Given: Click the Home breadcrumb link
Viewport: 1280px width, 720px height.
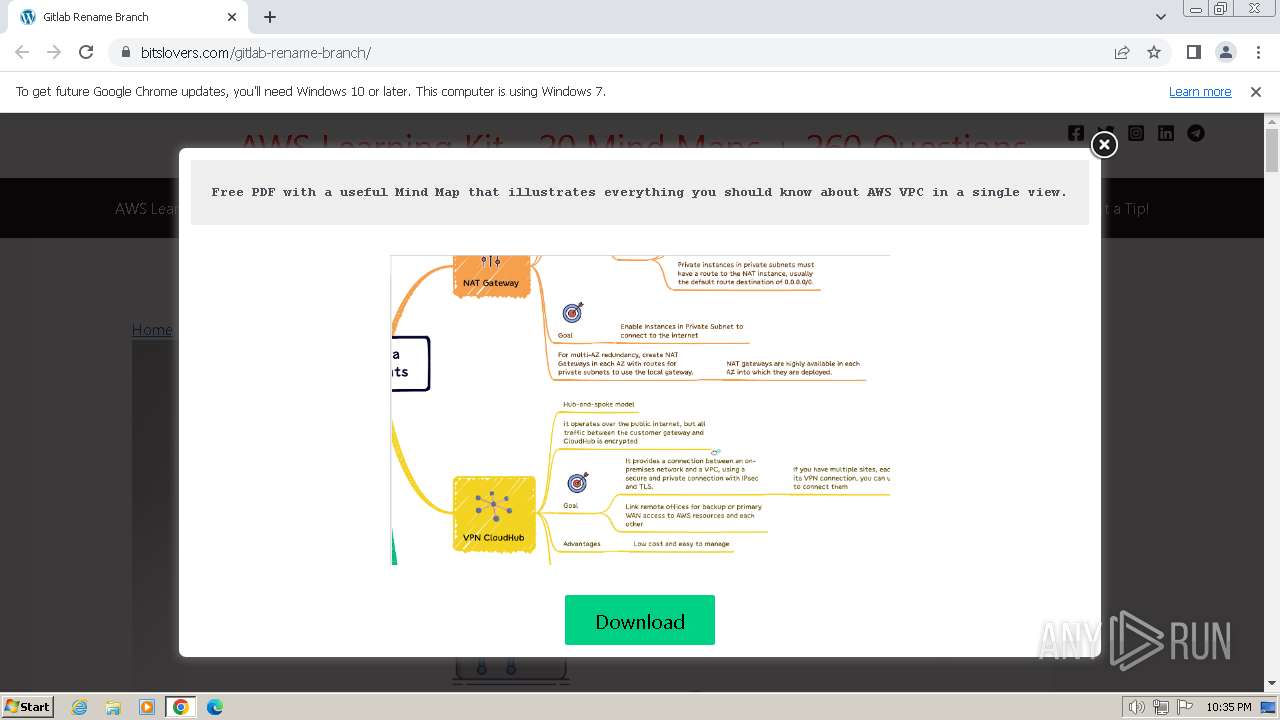Looking at the screenshot, I should pos(152,330).
